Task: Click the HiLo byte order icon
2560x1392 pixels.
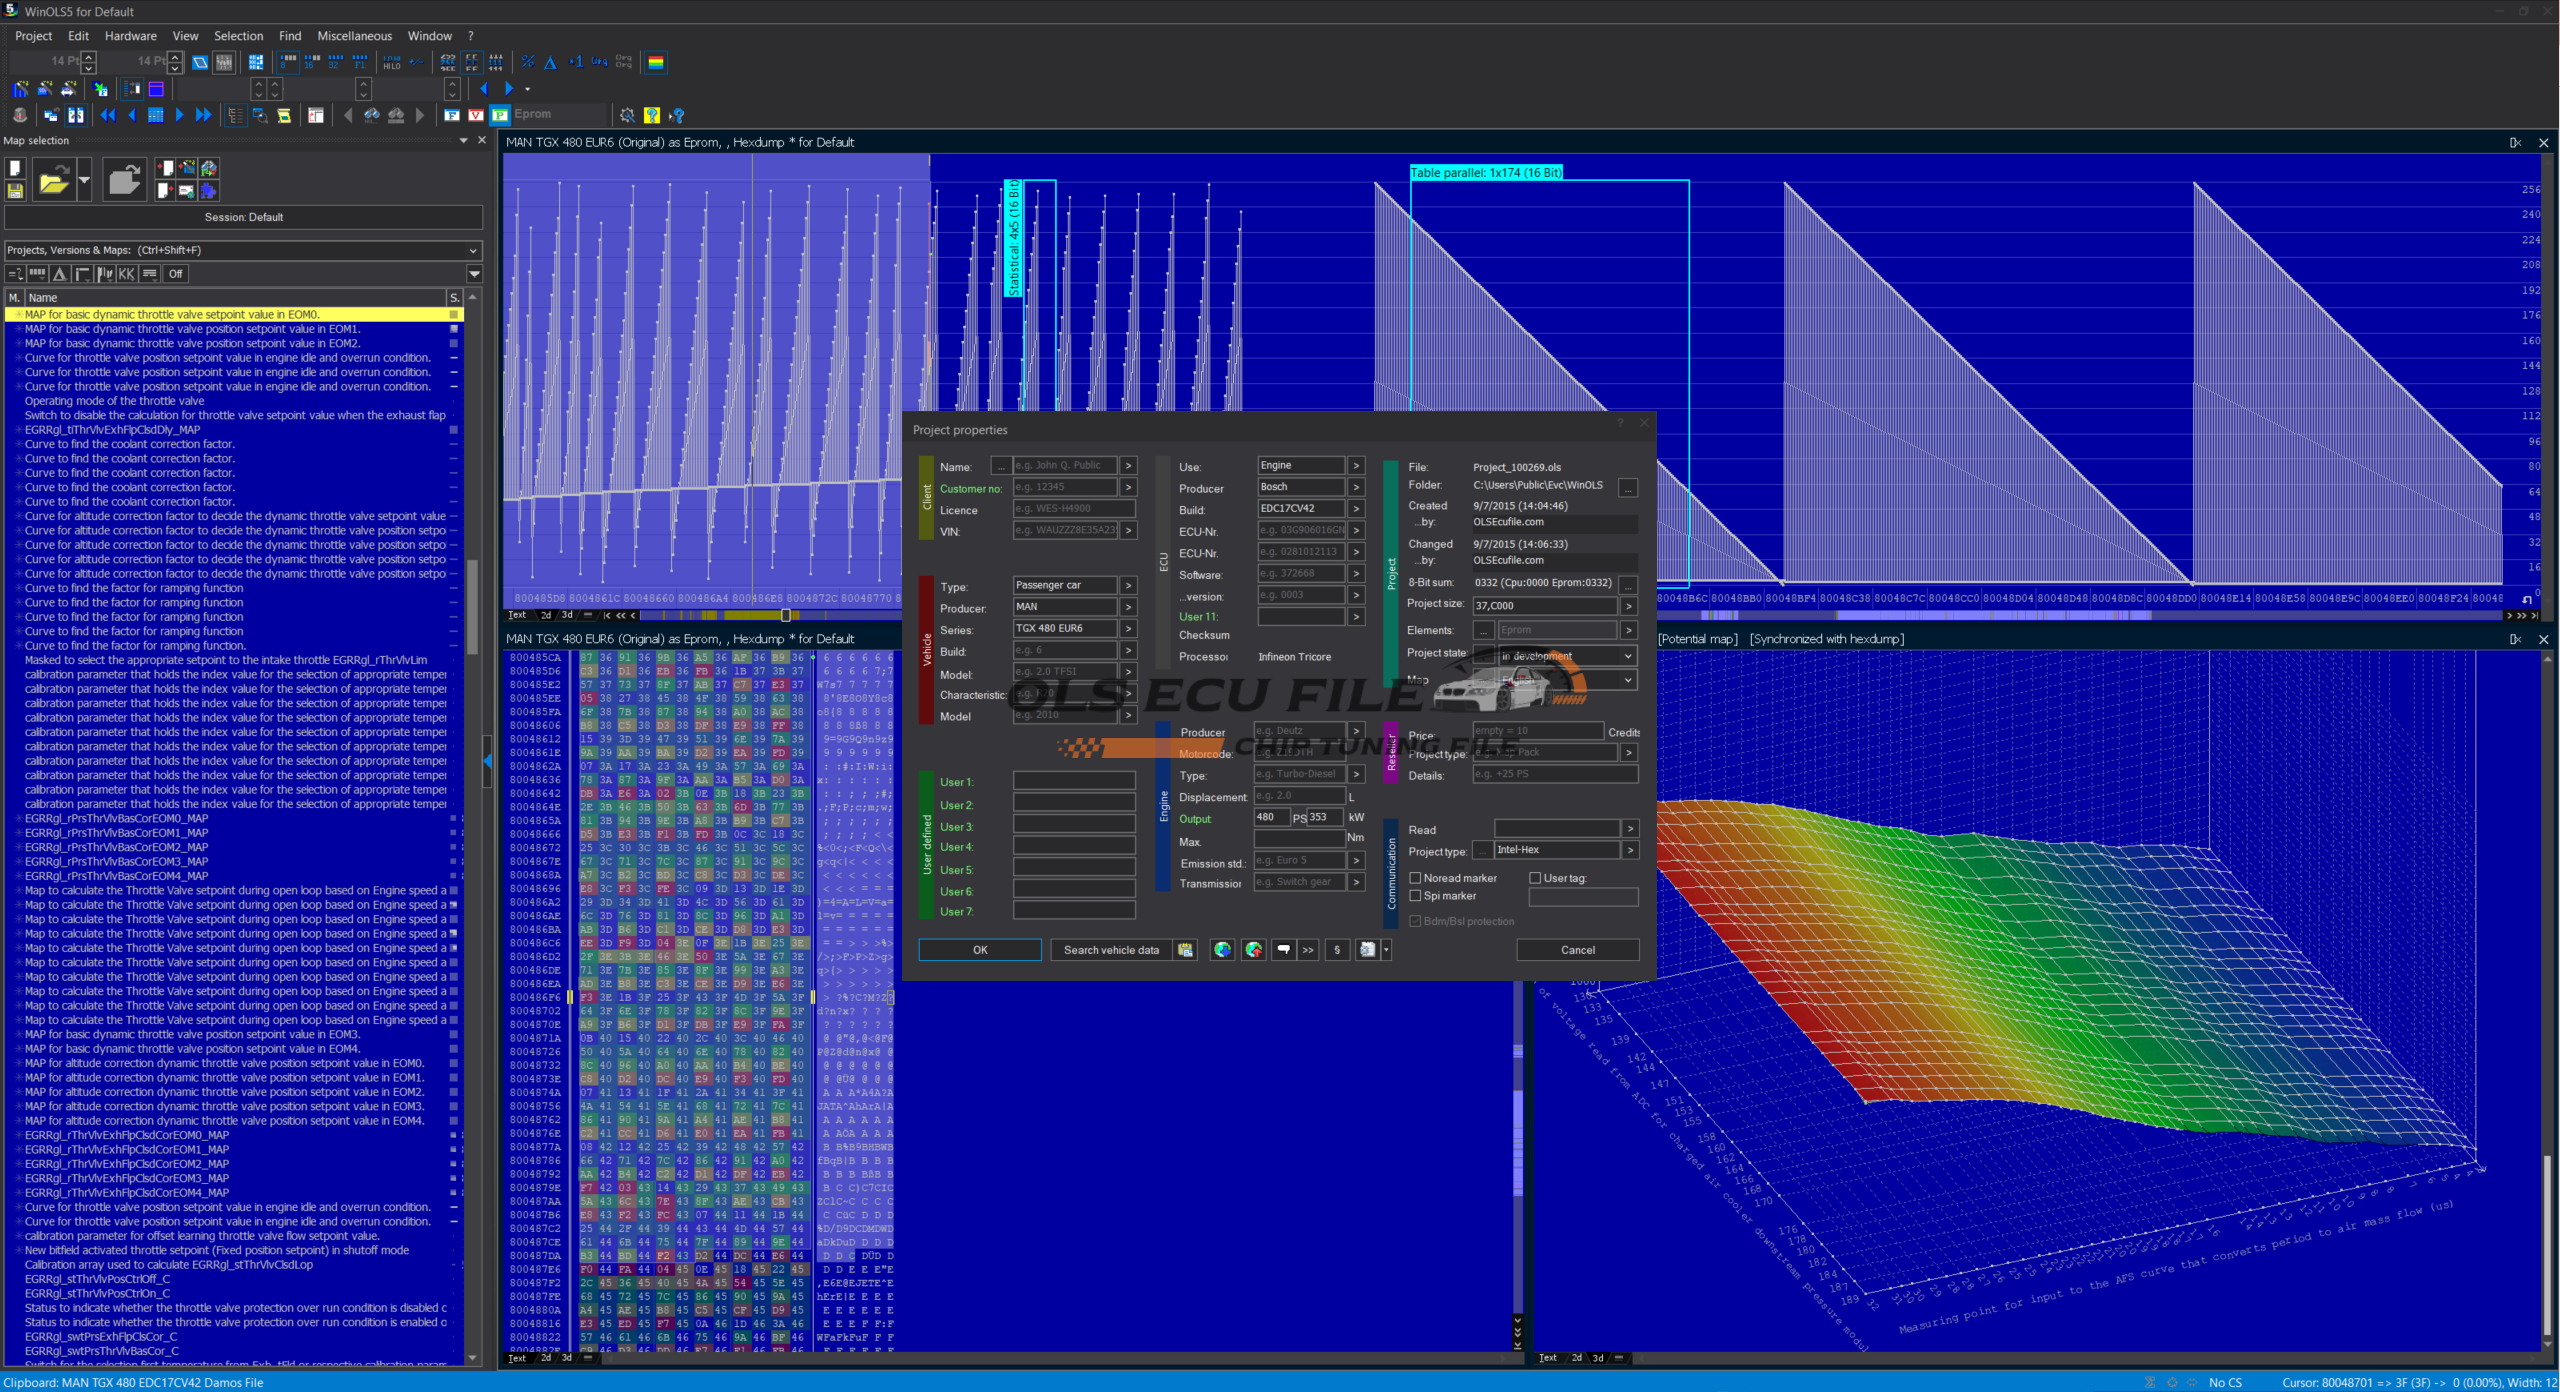Action: (391, 62)
